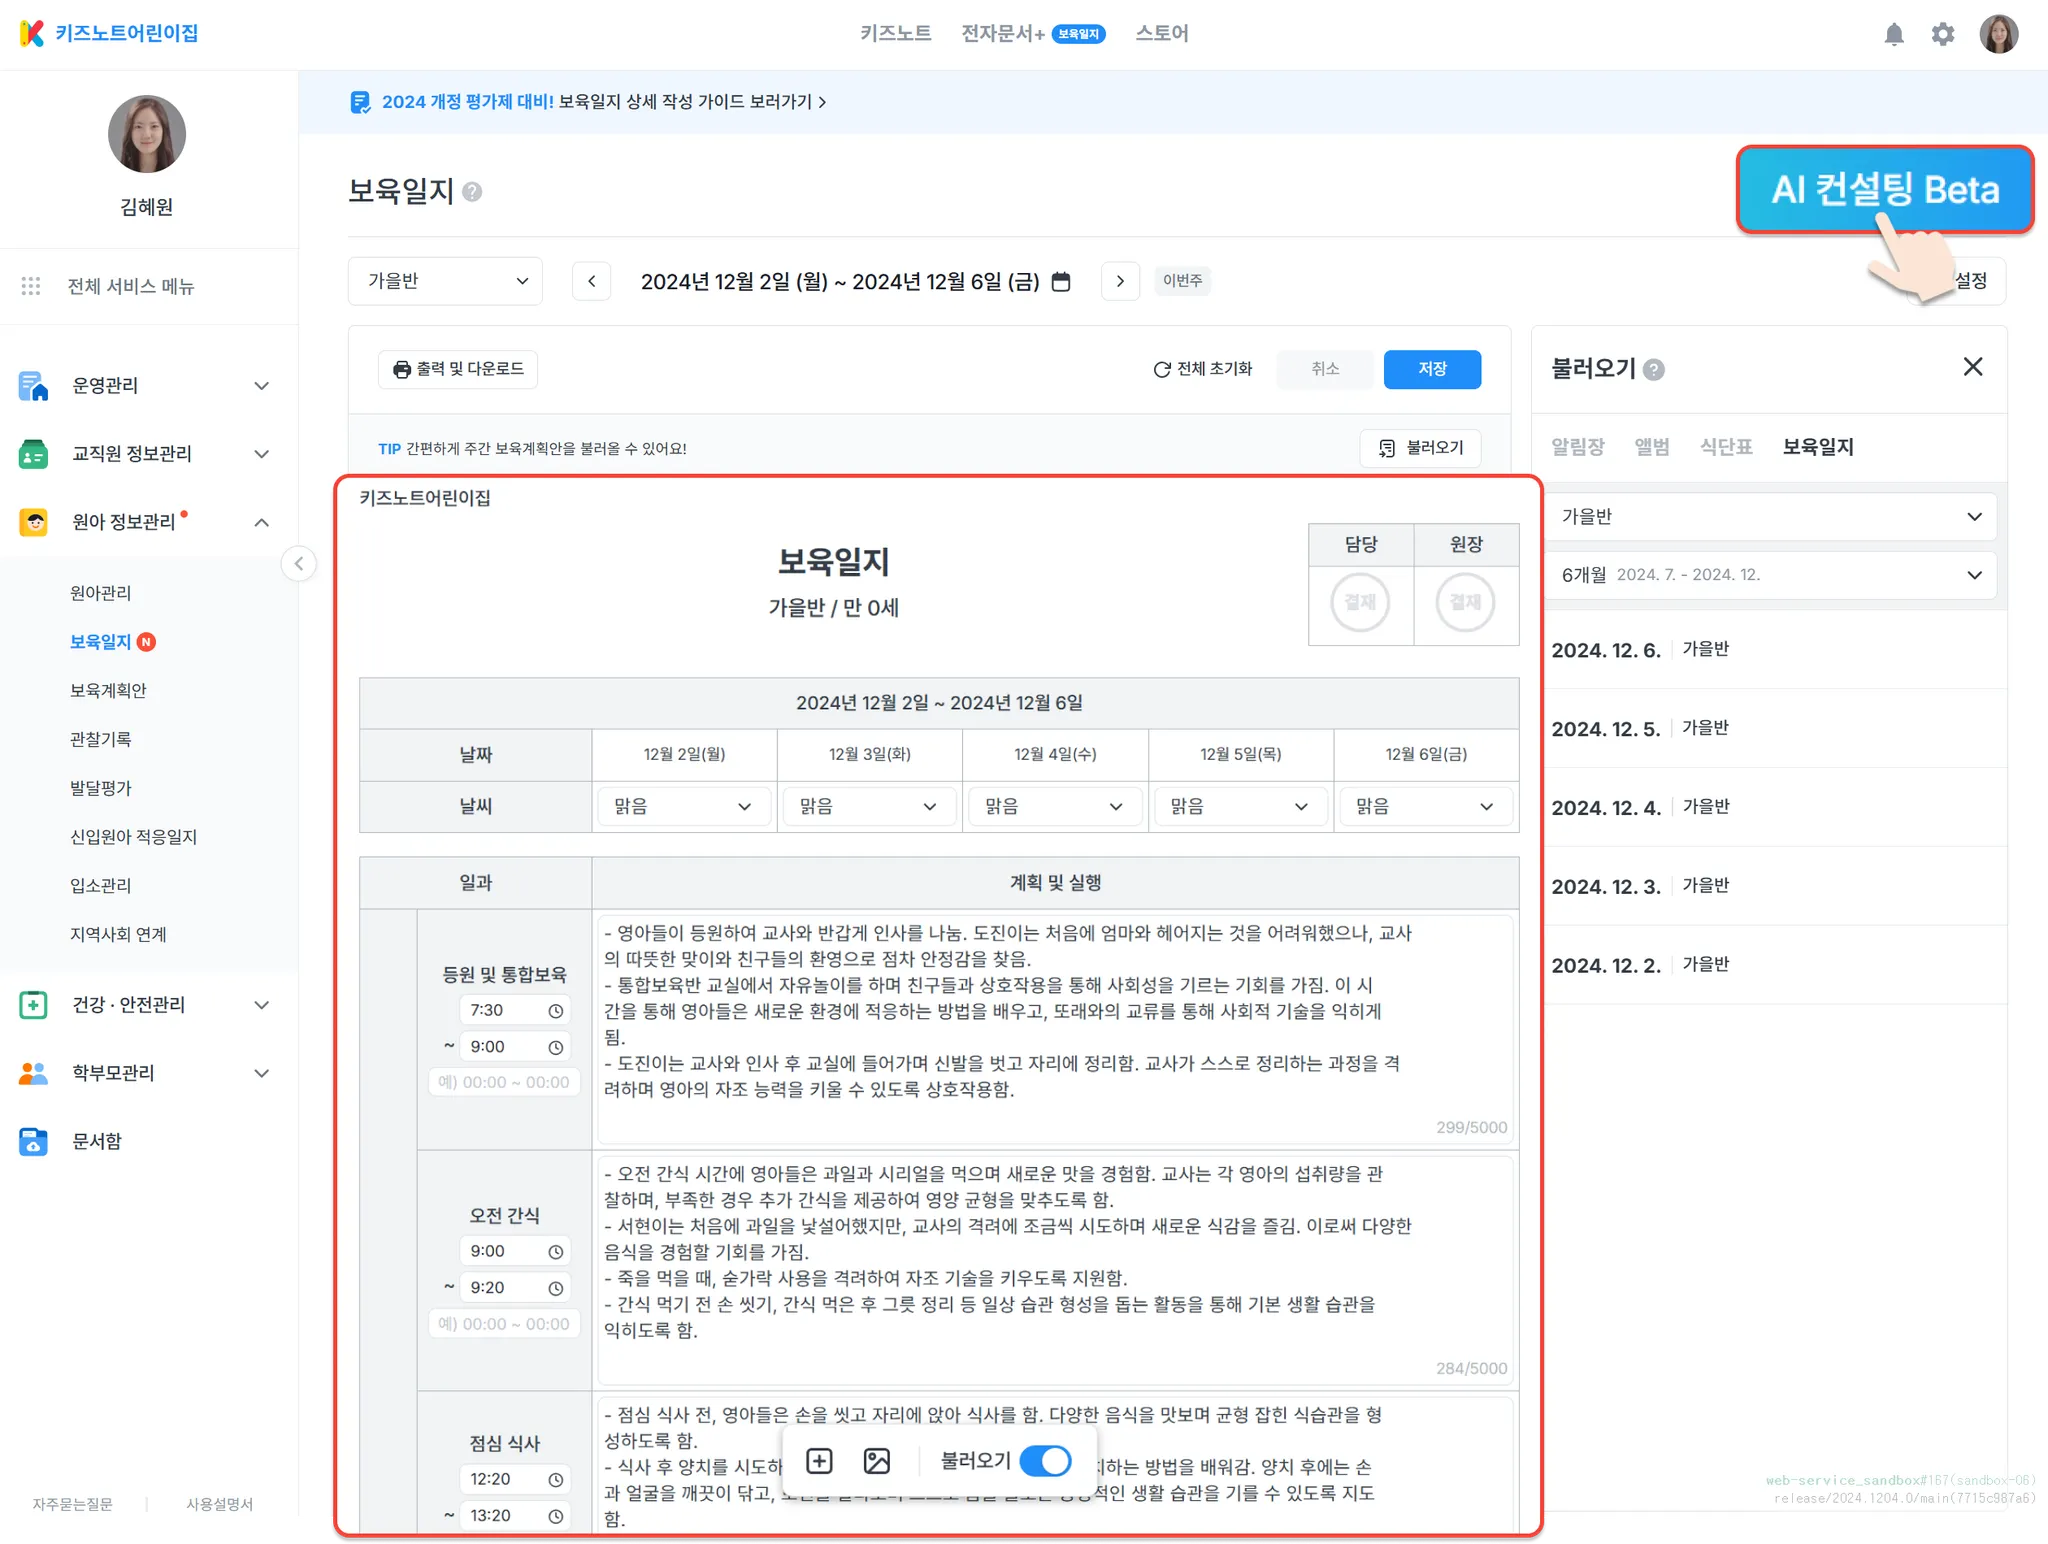Switch to the 식단표 tab
Screen dimensions: 2048x1544
(1726, 447)
